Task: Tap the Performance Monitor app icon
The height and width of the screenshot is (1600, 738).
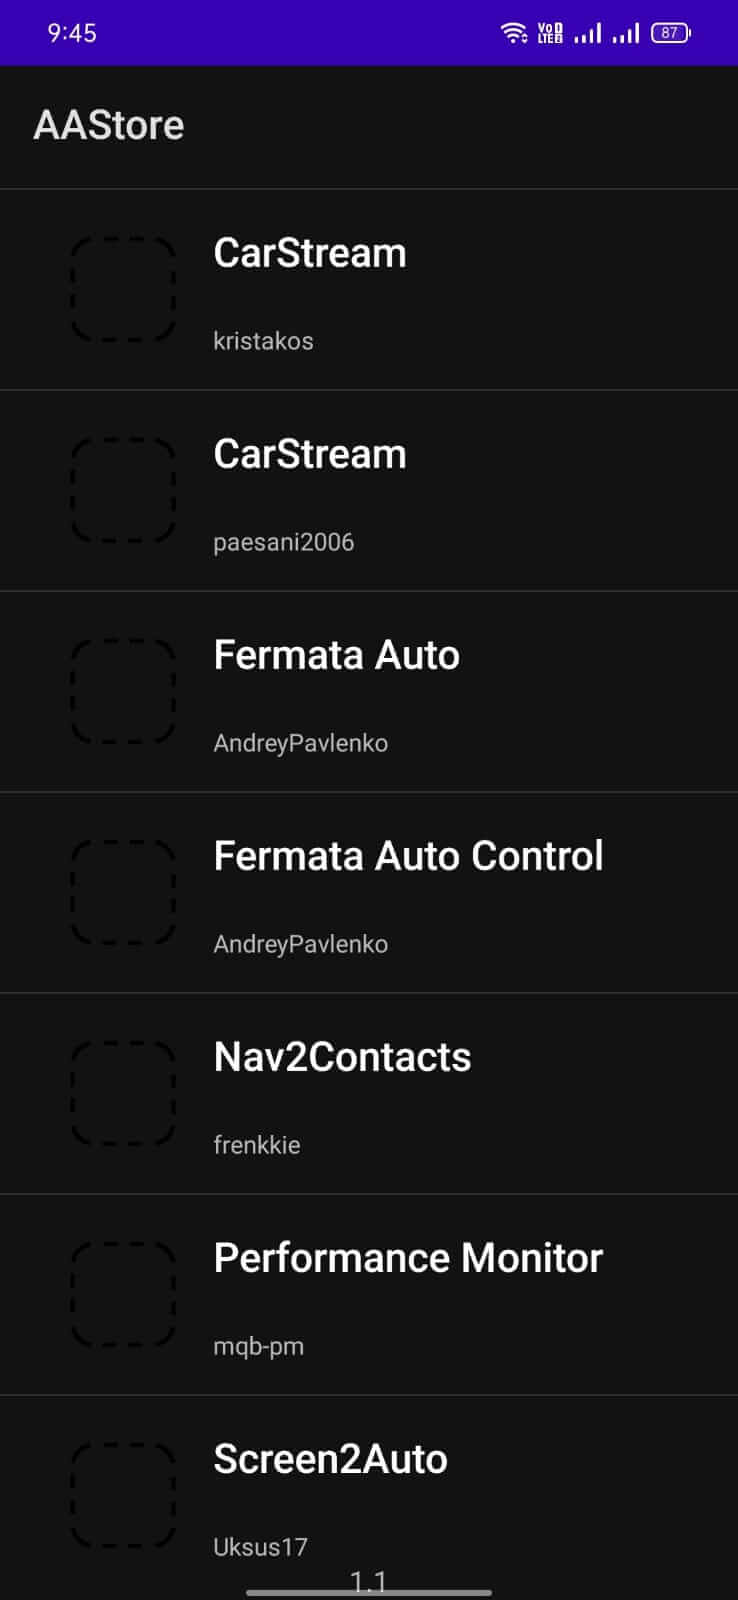Action: [123, 1294]
